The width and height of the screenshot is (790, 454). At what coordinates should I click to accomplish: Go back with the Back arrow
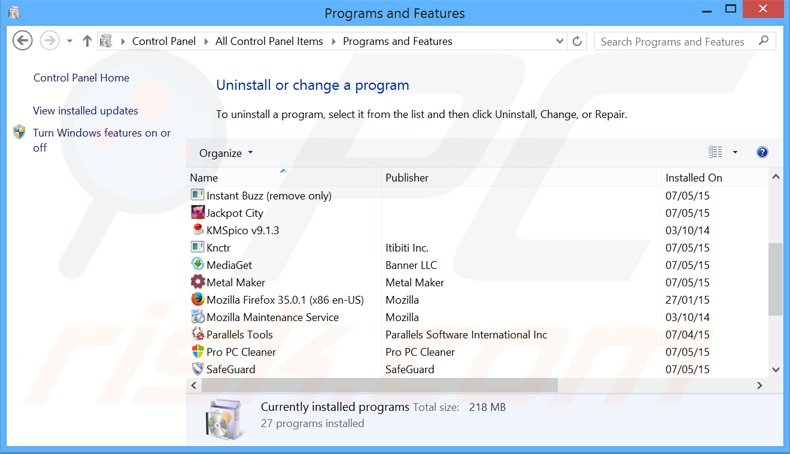(x=22, y=41)
